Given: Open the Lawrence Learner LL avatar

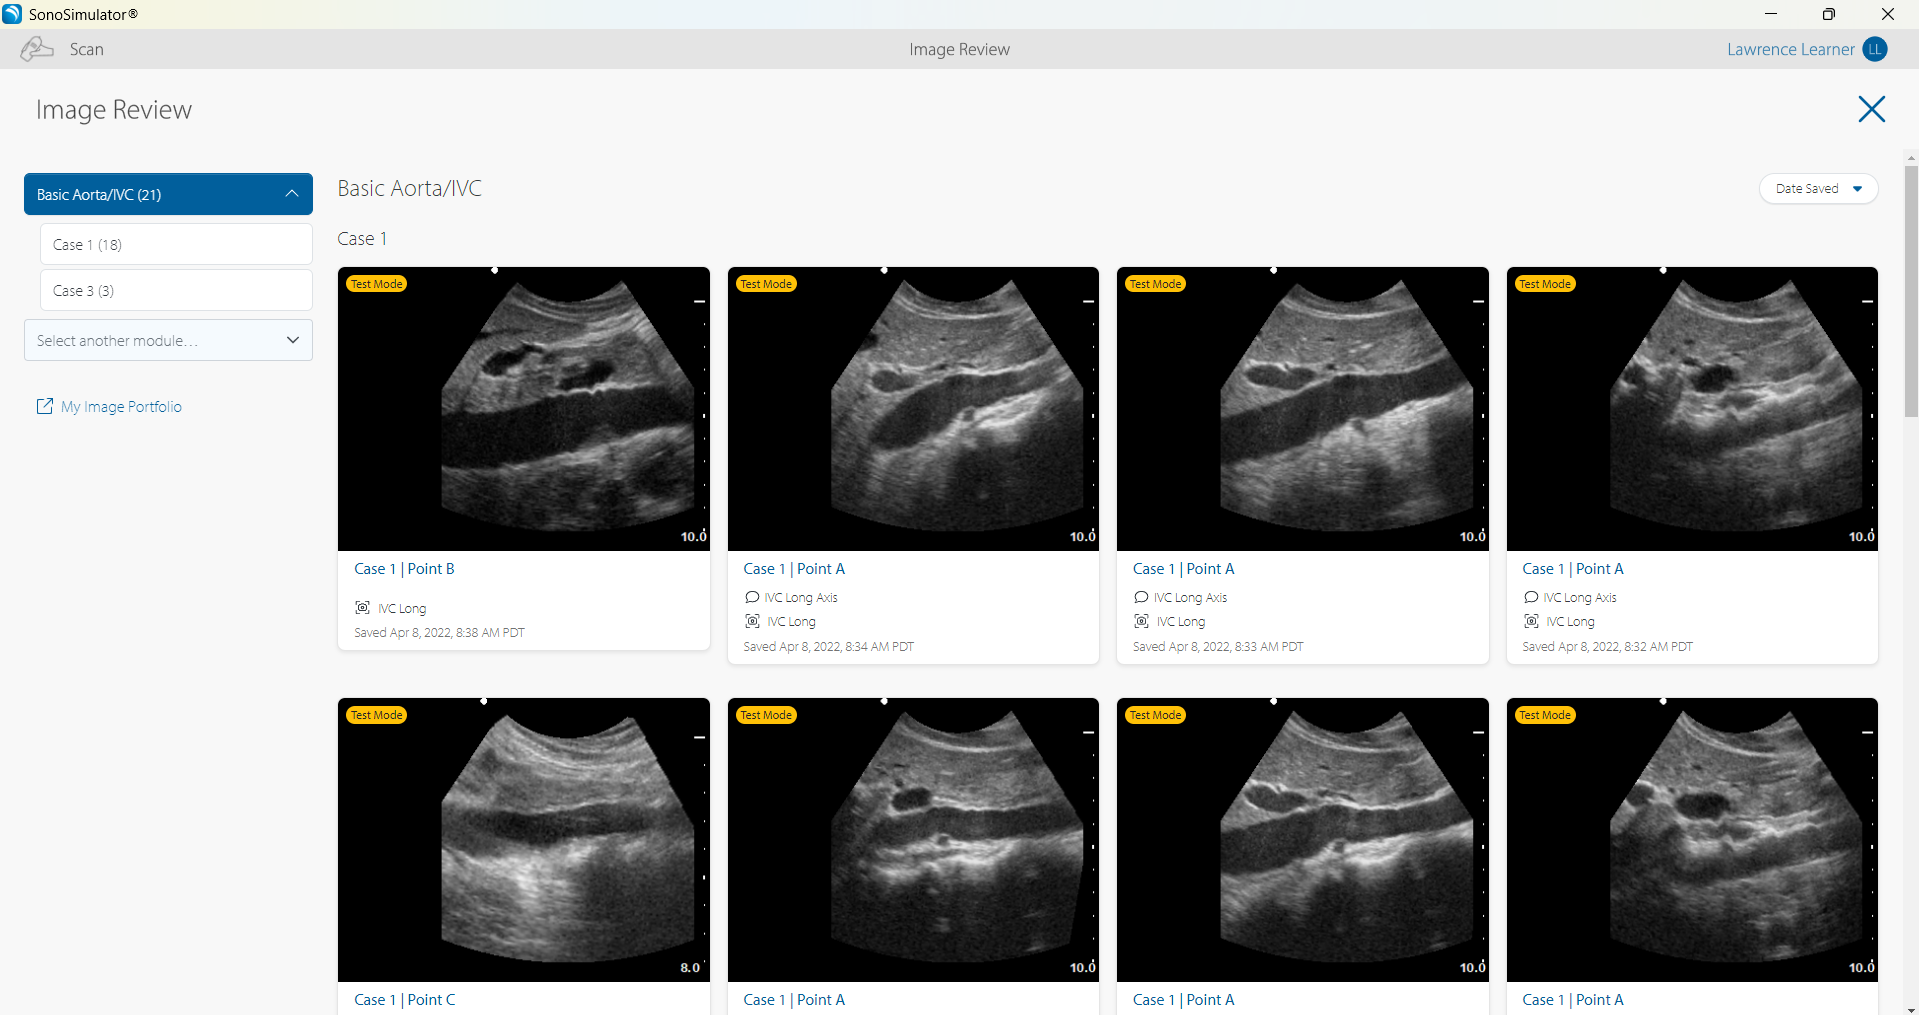Looking at the screenshot, I should point(1875,49).
